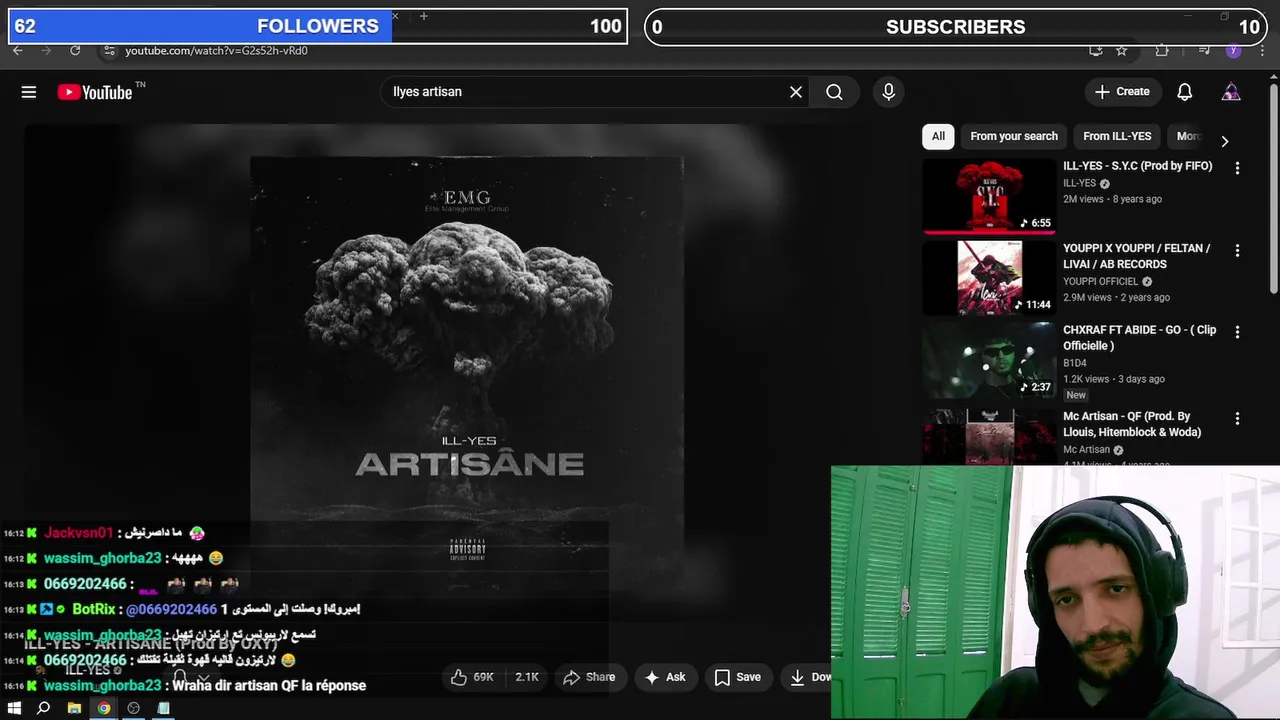Open options for CHXRAF FT ABIDE video
1280x720 pixels.
(1237, 332)
